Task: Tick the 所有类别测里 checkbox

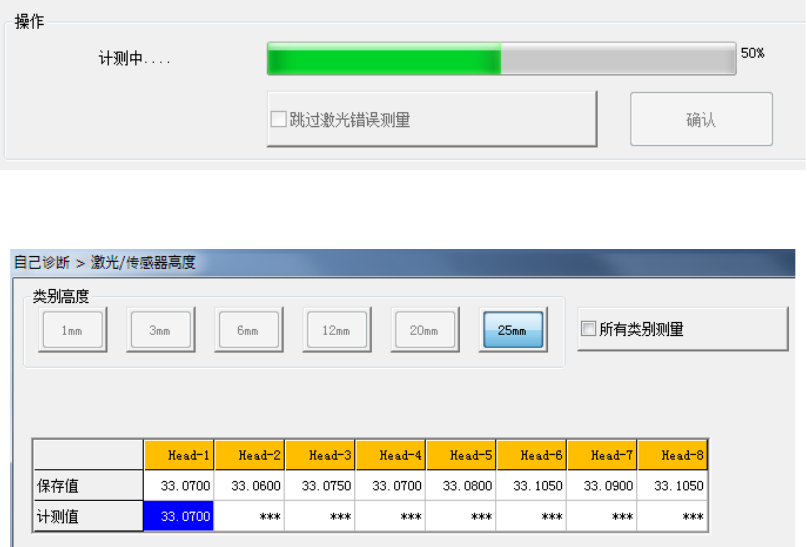Action: click(588, 328)
